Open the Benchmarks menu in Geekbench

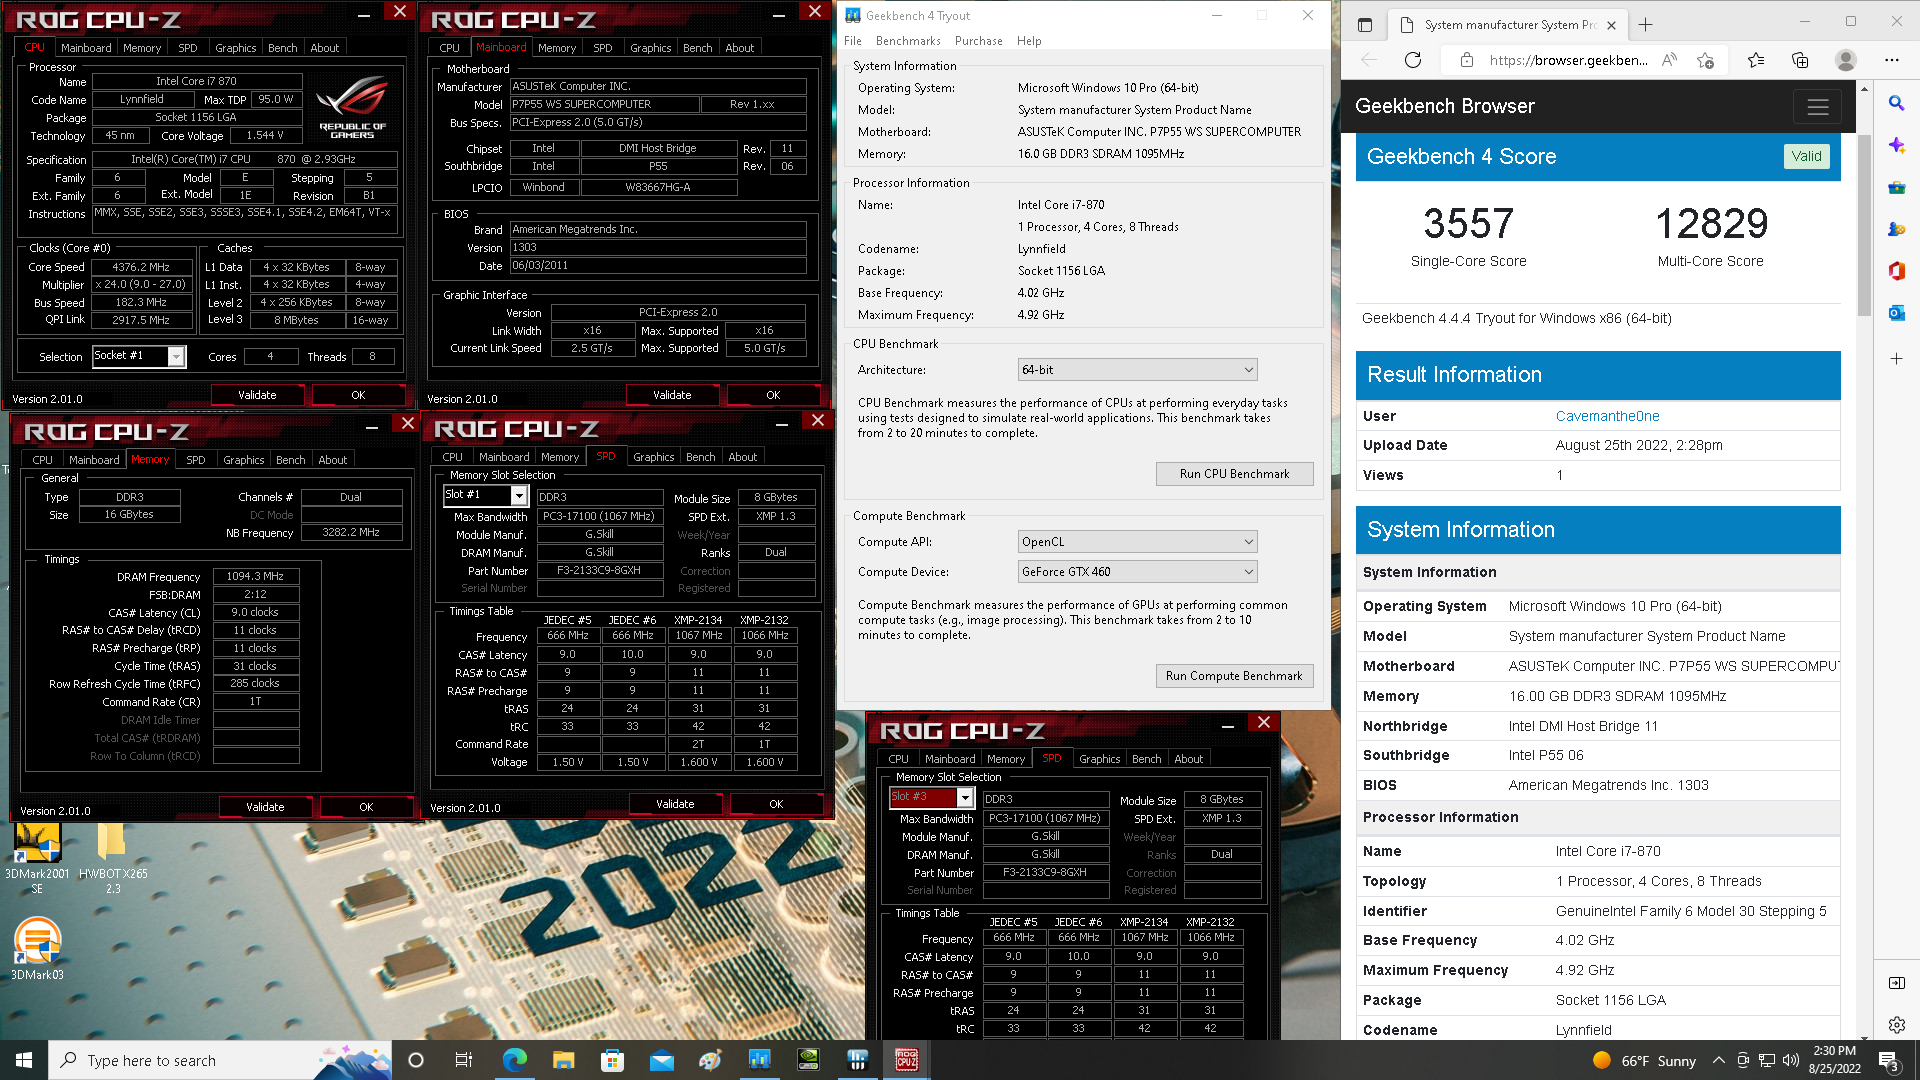907,41
